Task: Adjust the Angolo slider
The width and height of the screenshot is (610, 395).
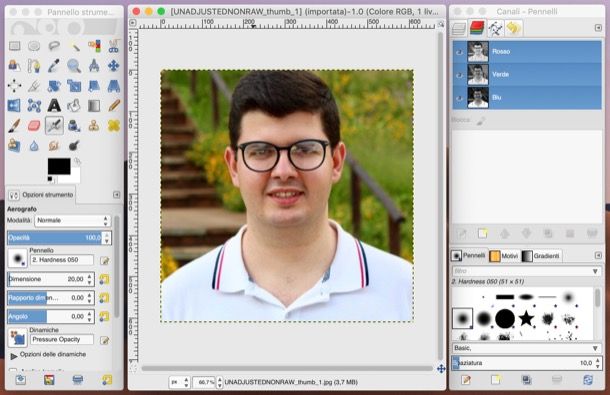Action: [x=46, y=316]
